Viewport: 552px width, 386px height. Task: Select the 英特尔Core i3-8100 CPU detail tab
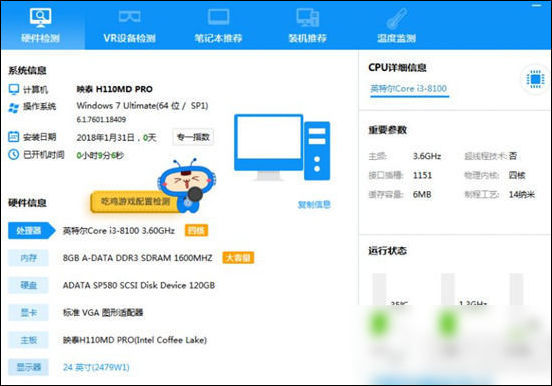409,88
